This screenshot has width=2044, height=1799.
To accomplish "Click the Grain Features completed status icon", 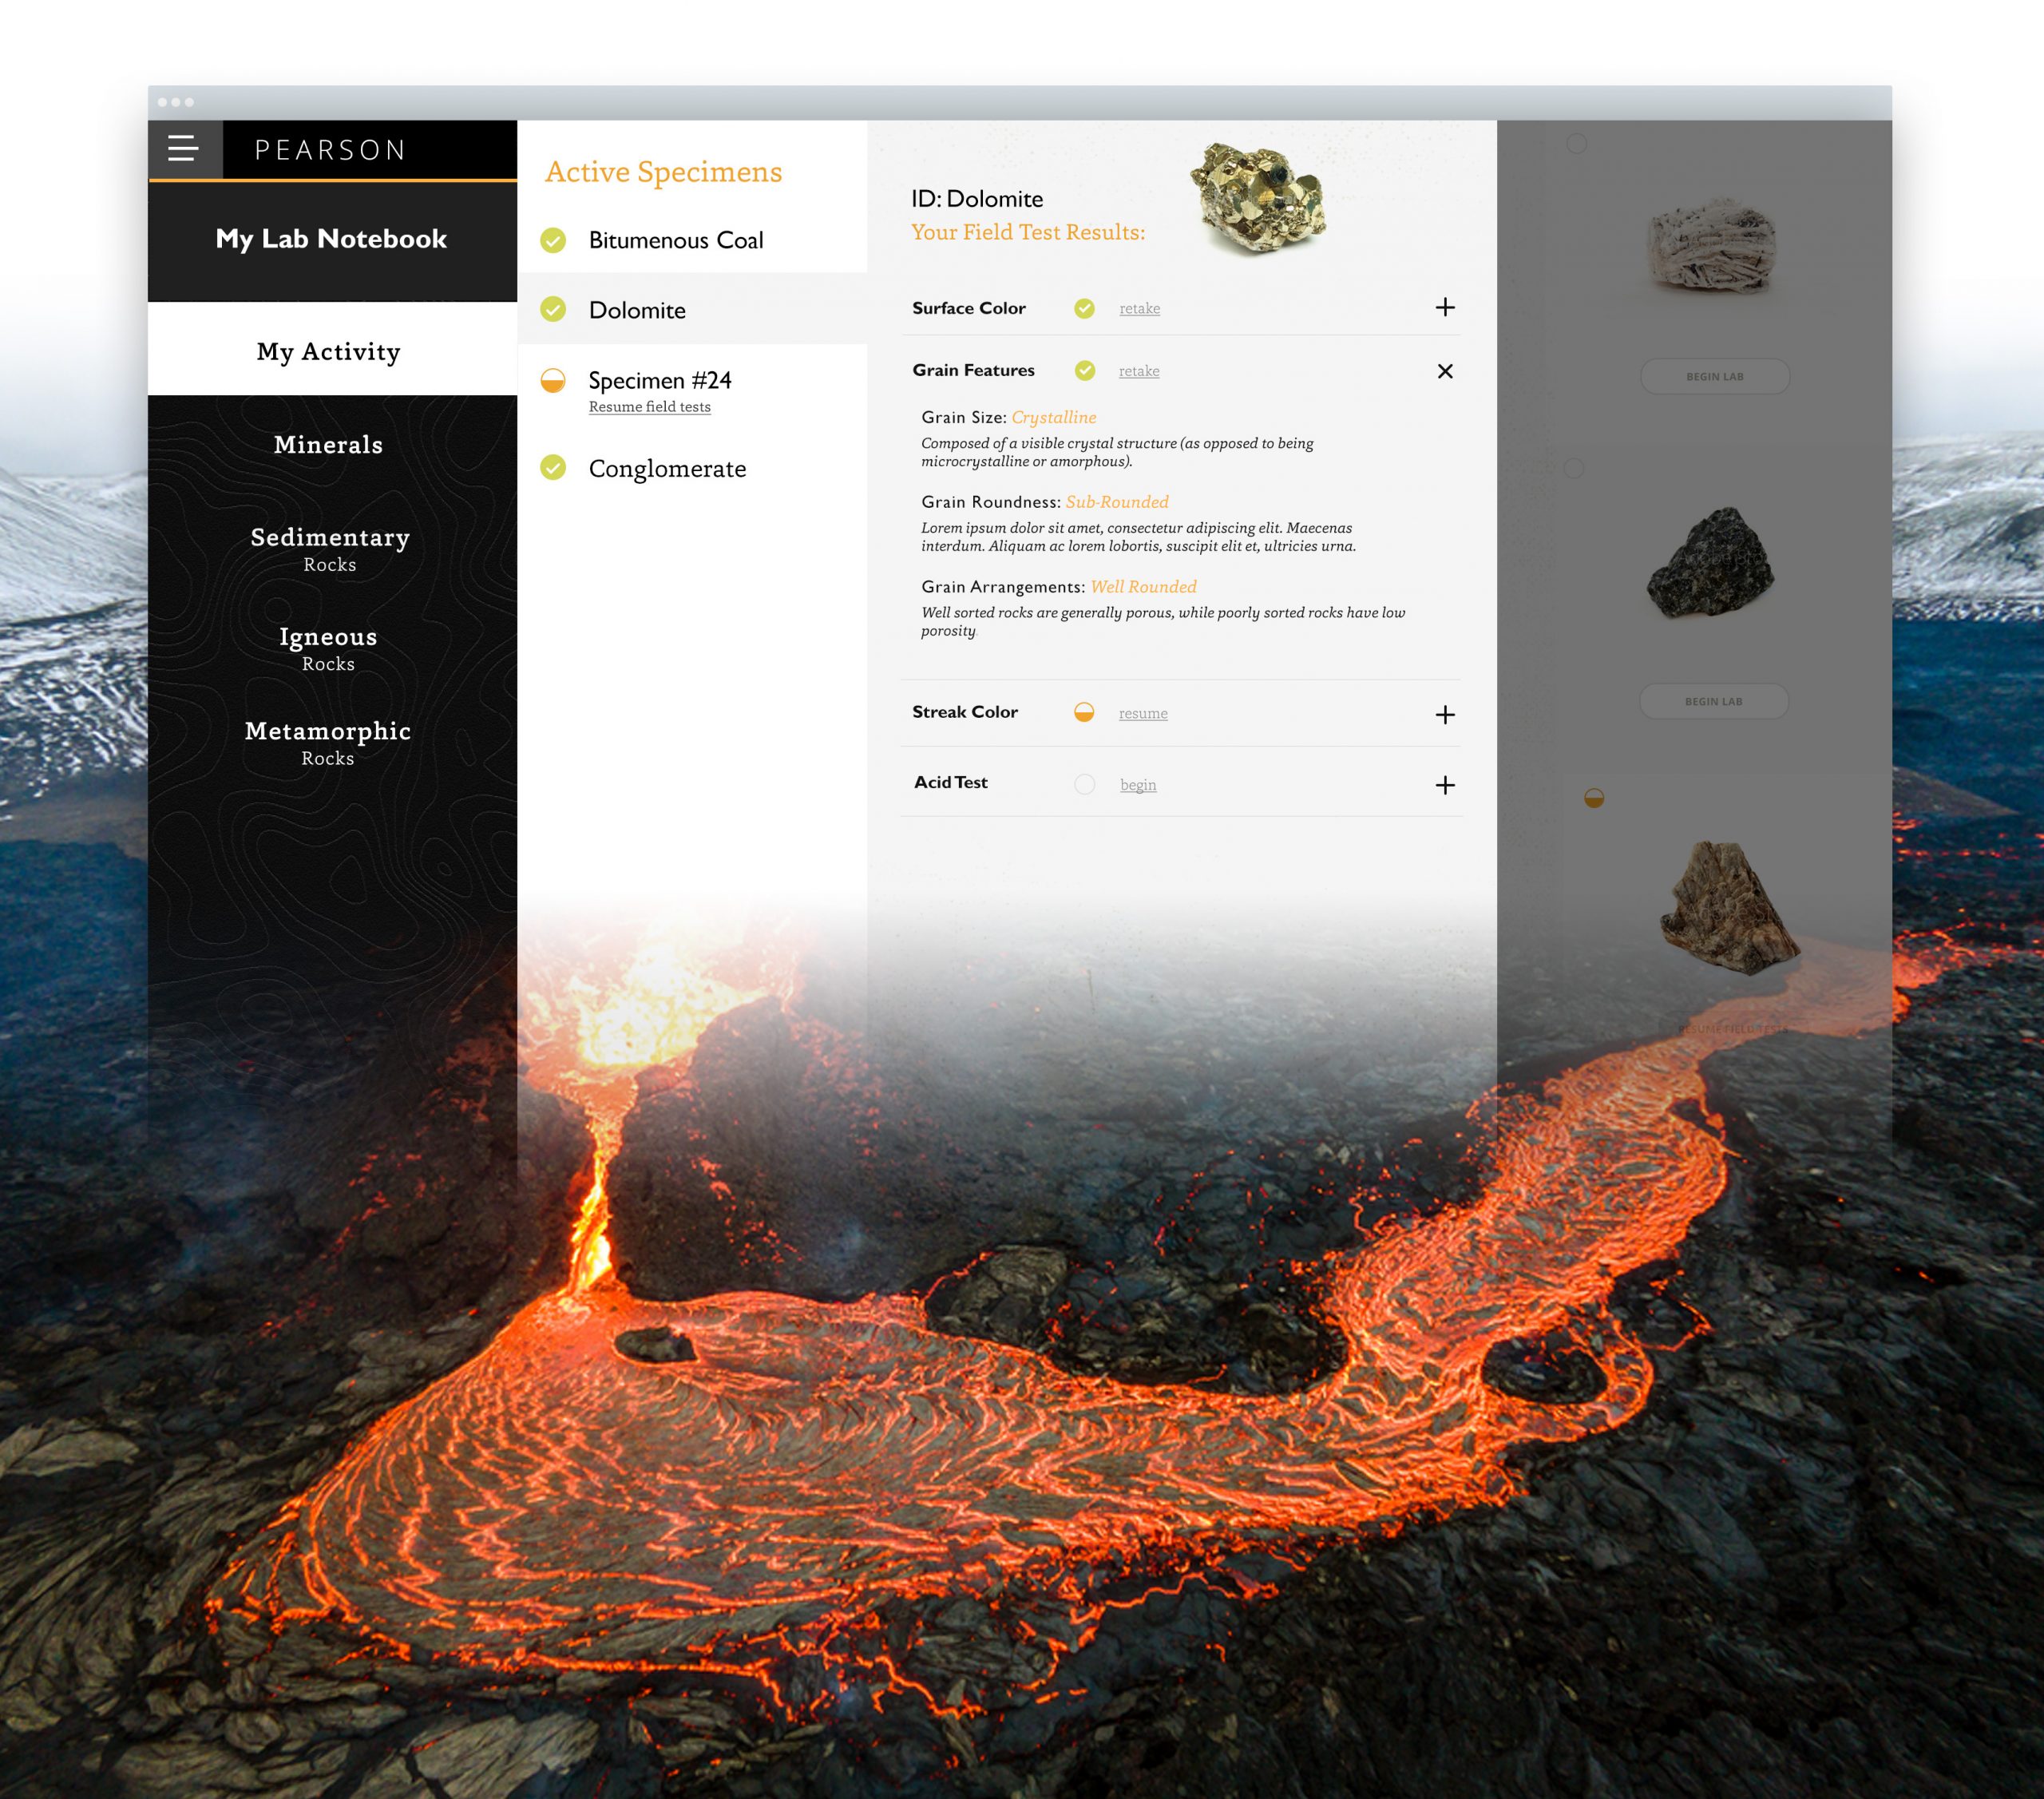I will coord(1084,370).
